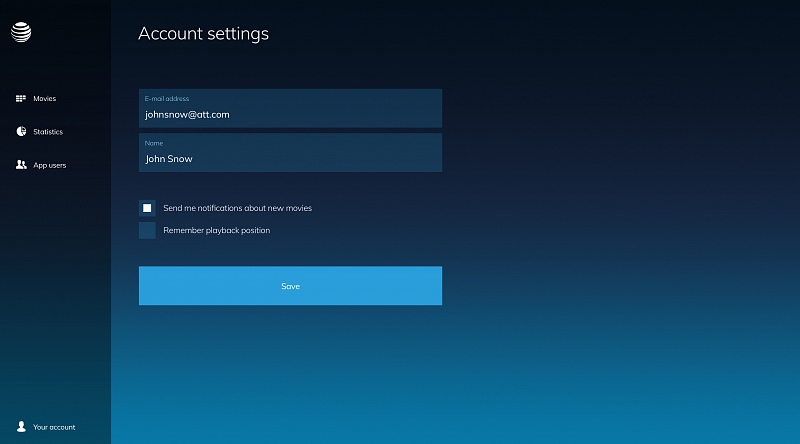The image size is (800, 444).
Task: Open Your account label at sidebar bottom
Action: coord(54,427)
